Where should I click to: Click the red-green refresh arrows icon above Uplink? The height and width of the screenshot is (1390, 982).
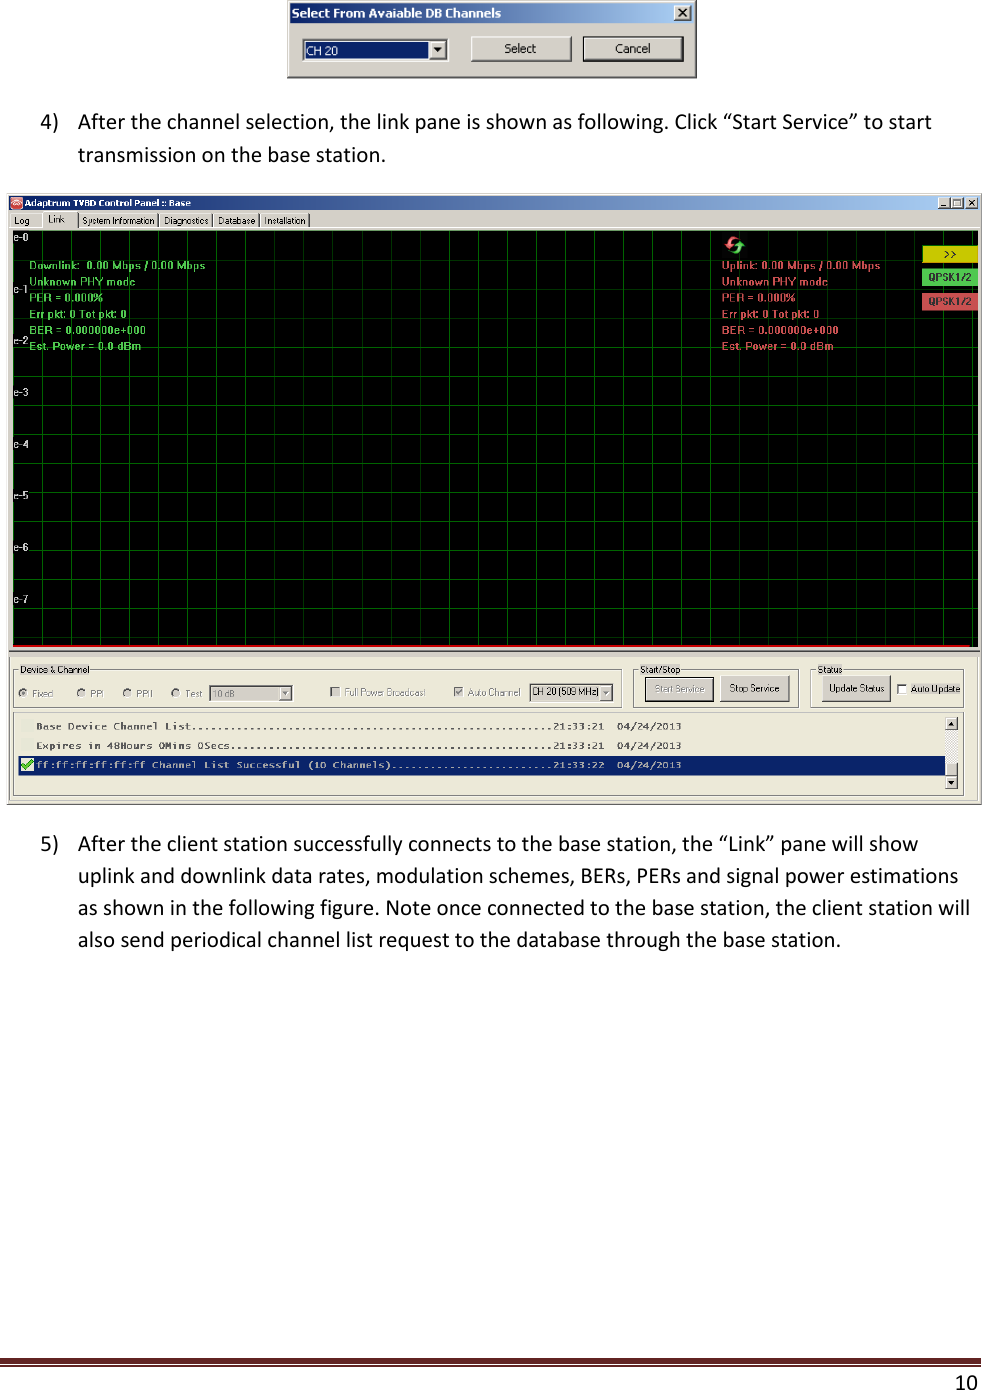click(x=735, y=245)
